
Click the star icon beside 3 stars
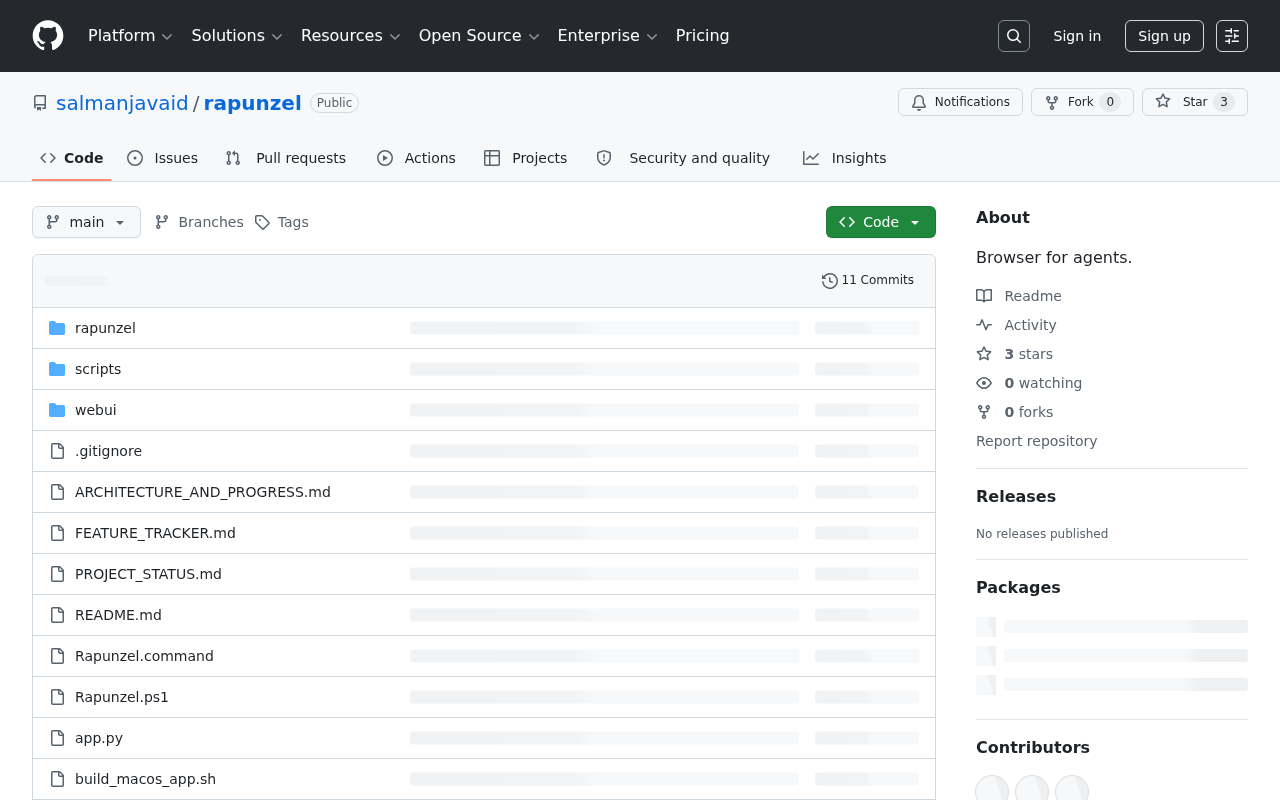(x=984, y=354)
